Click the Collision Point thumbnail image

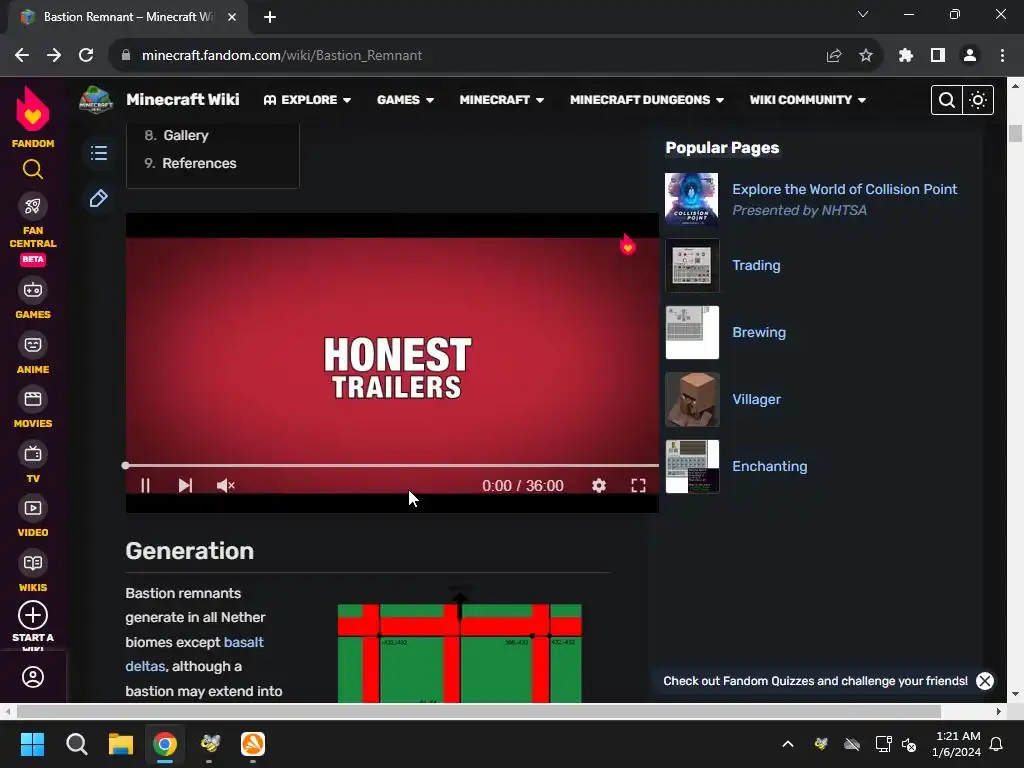tap(692, 199)
